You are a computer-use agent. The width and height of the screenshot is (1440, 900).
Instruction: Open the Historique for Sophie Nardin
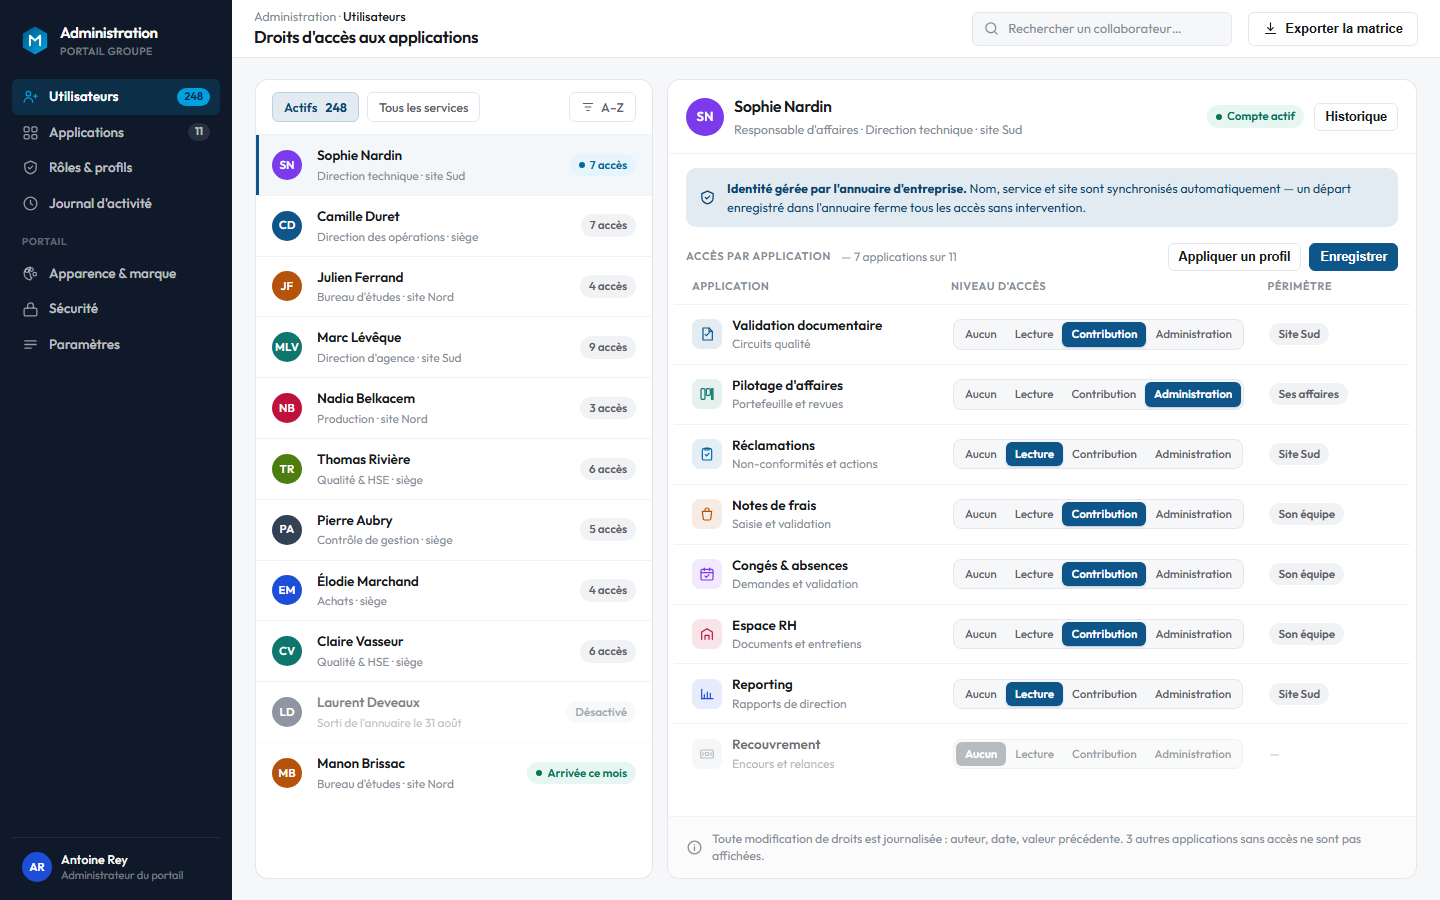tap(1356, 117)
